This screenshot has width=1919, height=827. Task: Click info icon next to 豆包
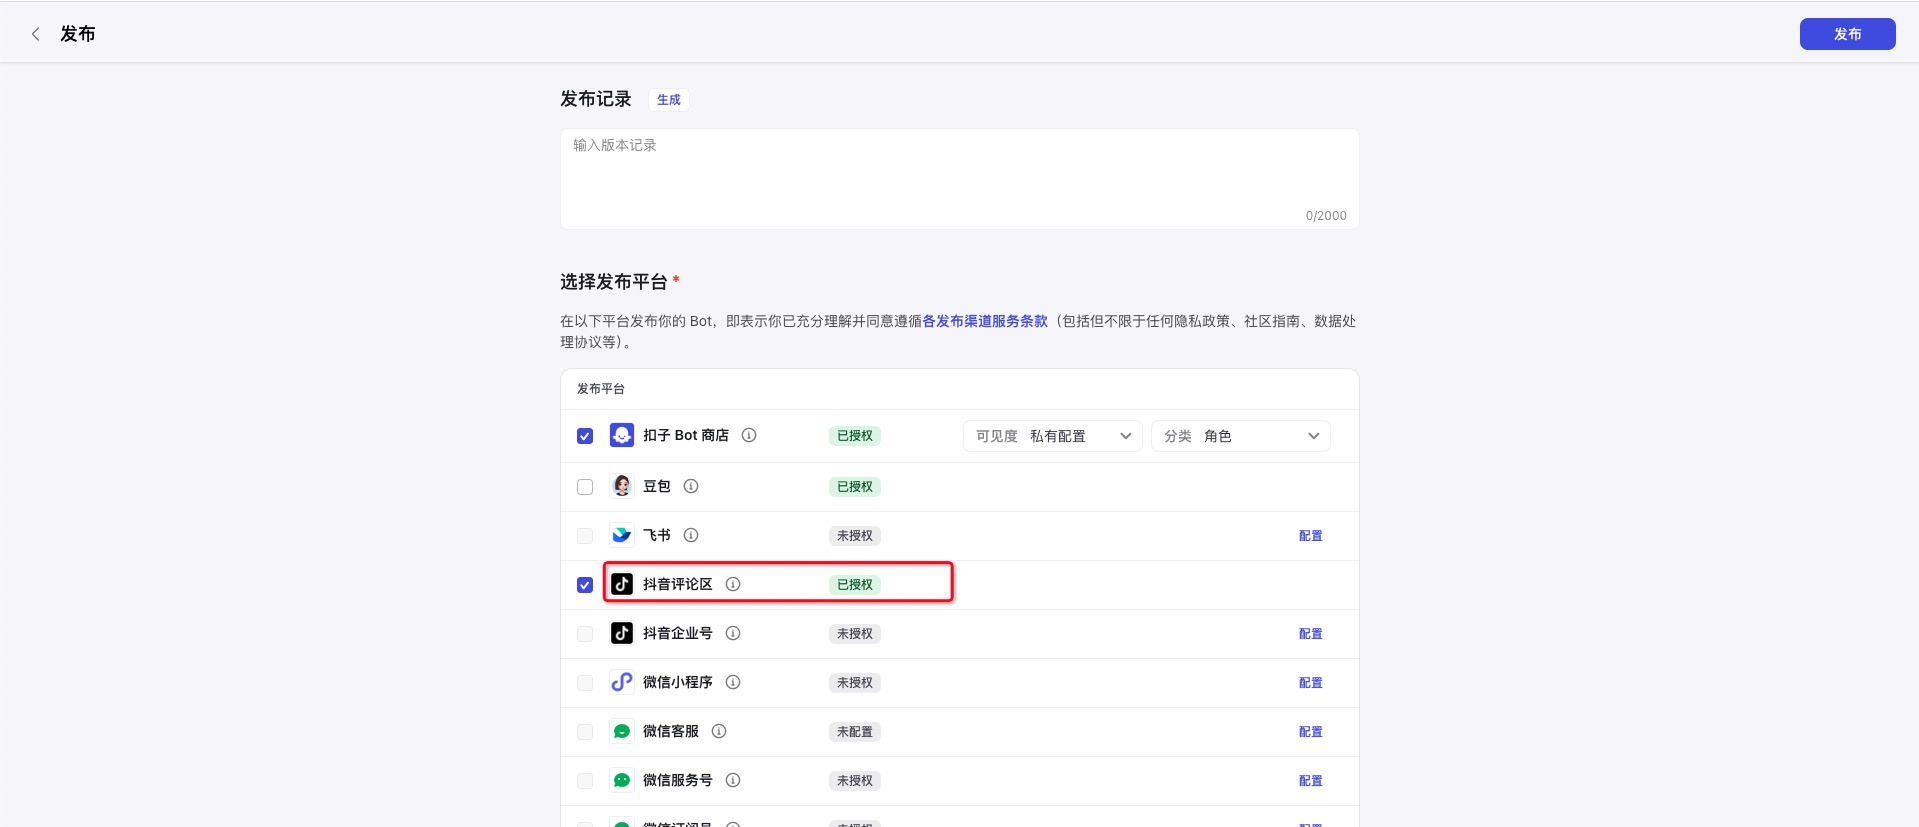691,486
